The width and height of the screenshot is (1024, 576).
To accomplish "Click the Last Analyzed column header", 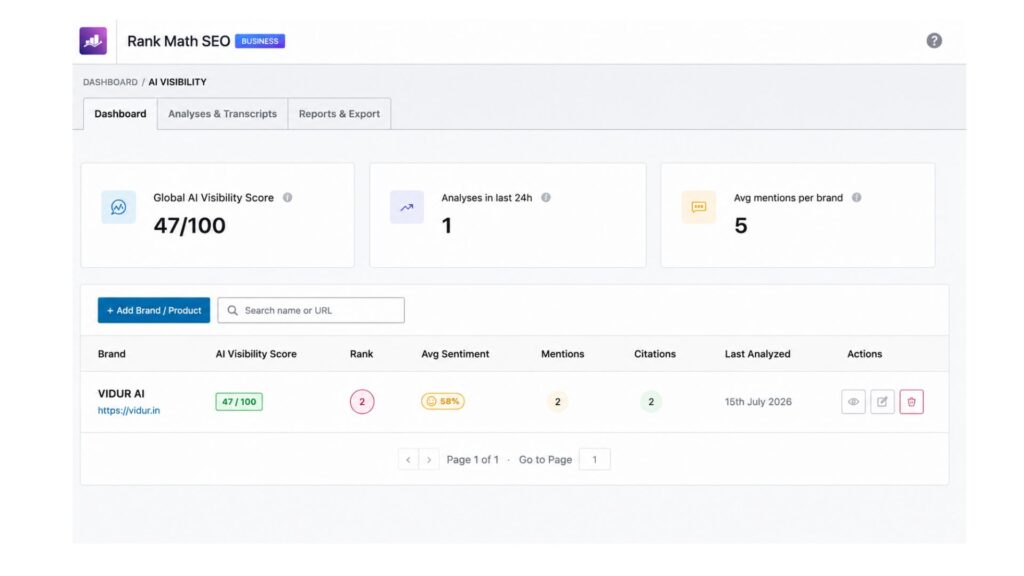I will coord(758,354).
